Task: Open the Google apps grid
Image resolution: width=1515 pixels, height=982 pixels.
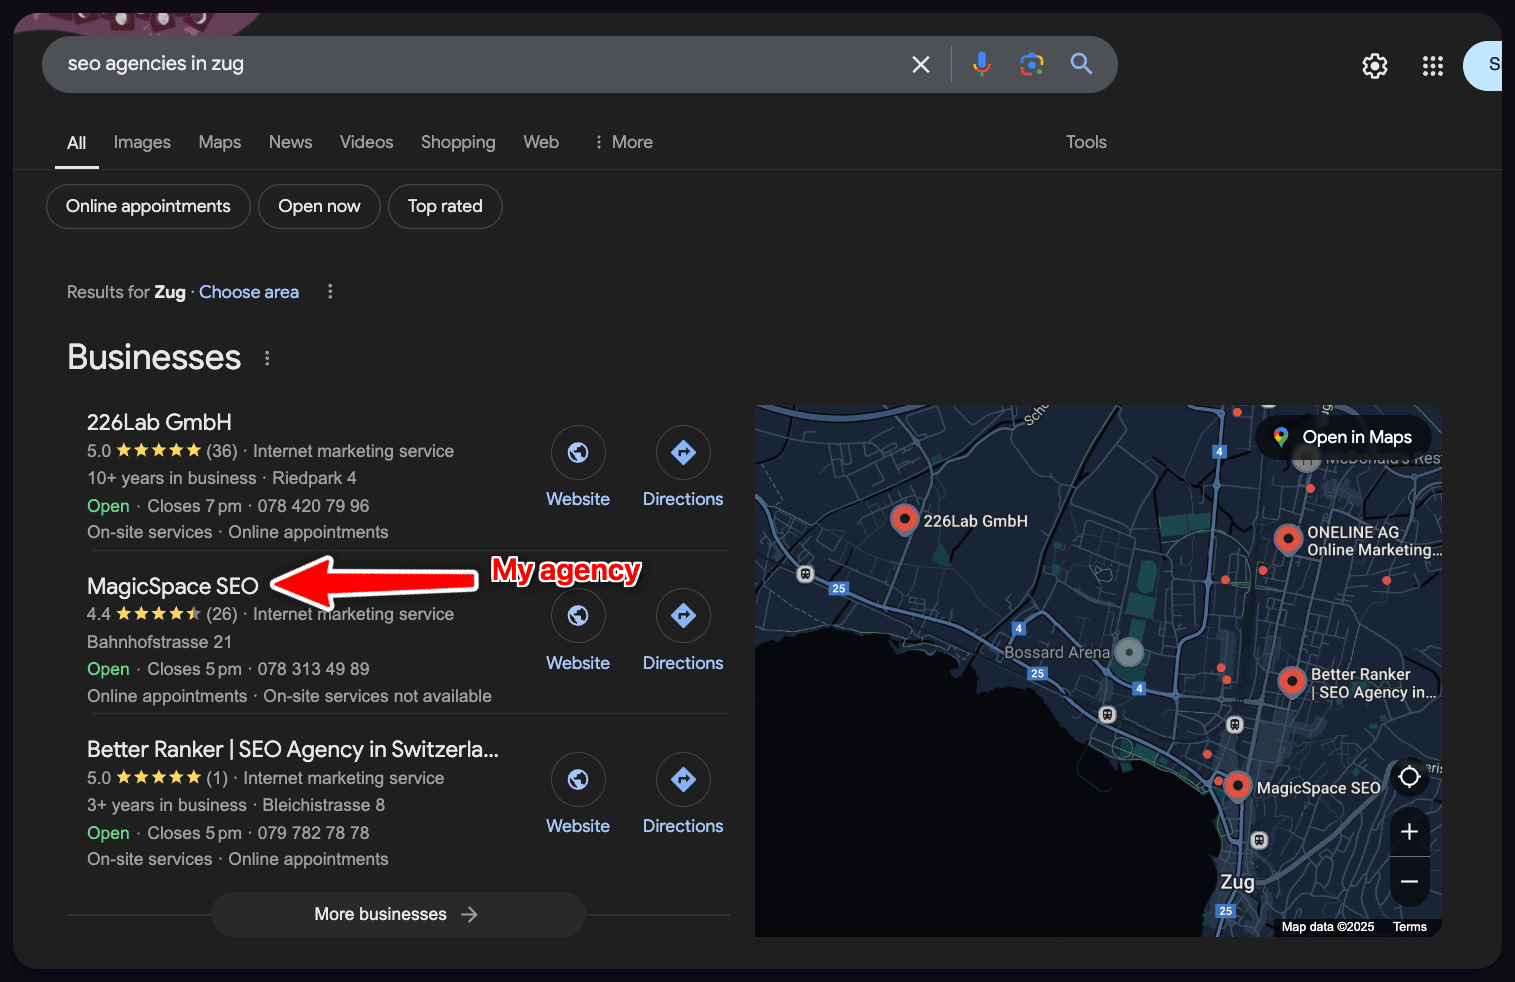Action: point(1433,66)
